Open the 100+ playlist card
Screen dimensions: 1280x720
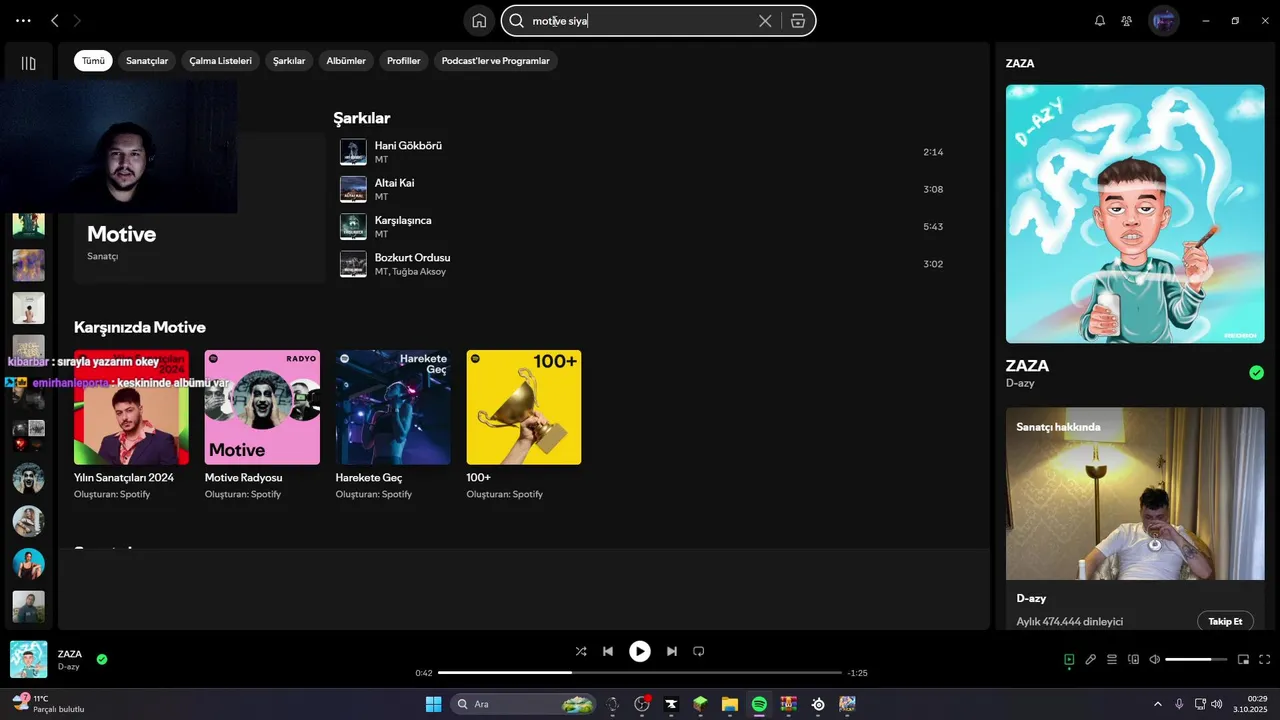pyautogui.click(x=524, y=425)
